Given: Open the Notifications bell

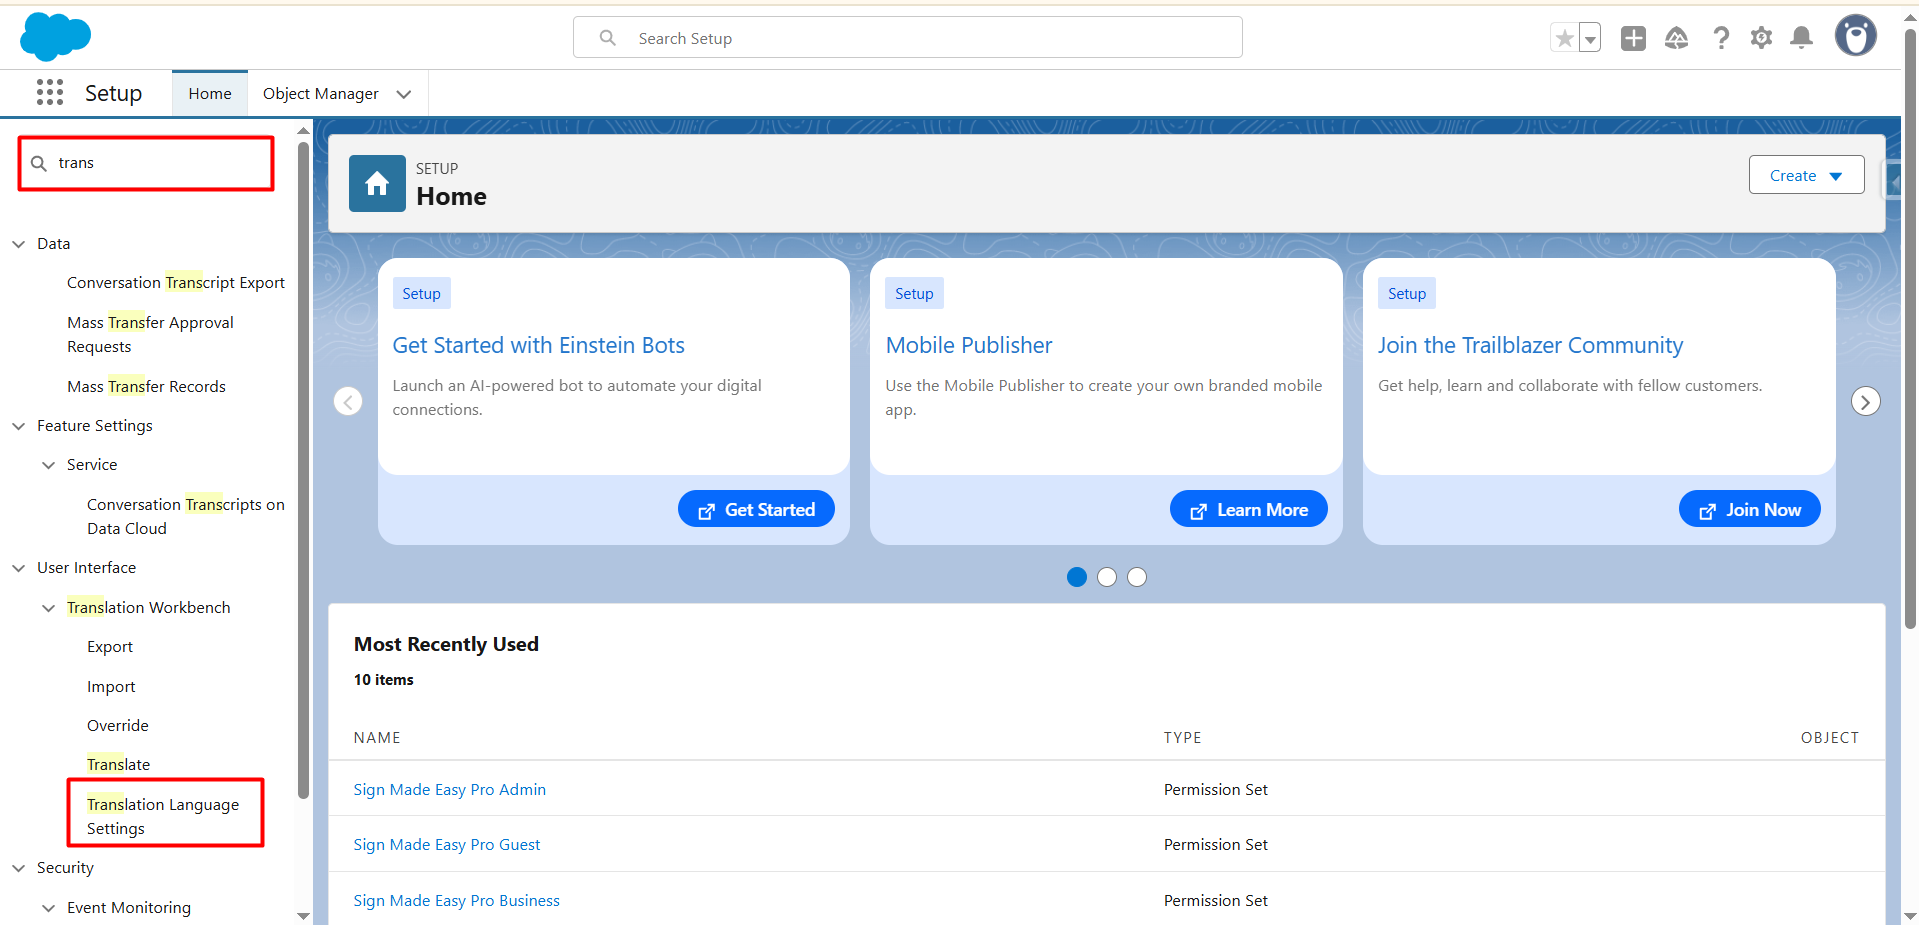Looking at the screenshot, I should coord(1802,38).
